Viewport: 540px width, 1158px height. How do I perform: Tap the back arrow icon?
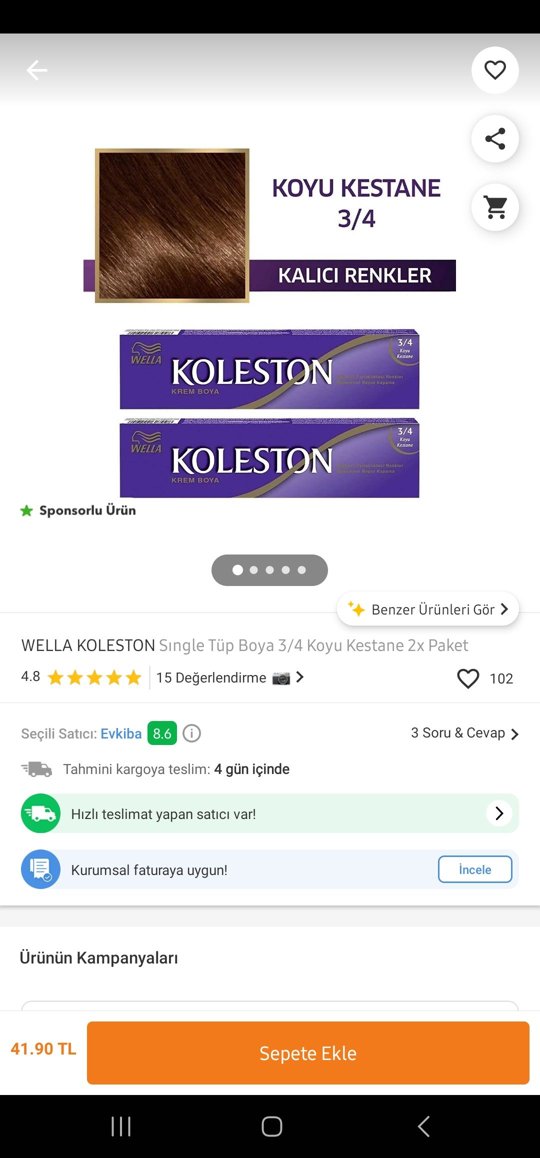pos(36,70)
